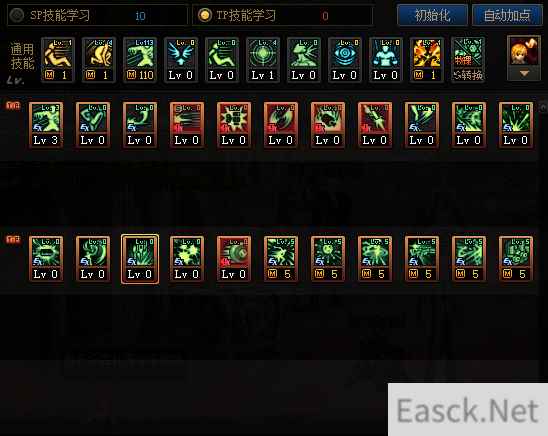Click the lower TP row marker label
This screenshot has height=436, width=548.
tap(13, 239)
